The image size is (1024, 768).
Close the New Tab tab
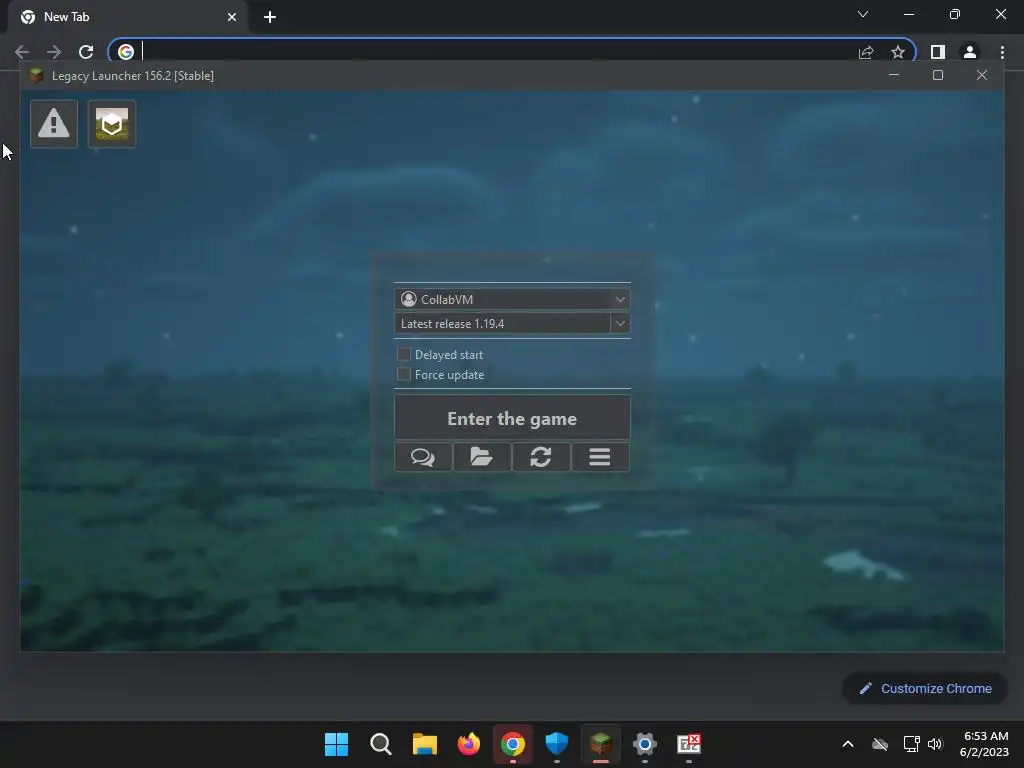232,17
